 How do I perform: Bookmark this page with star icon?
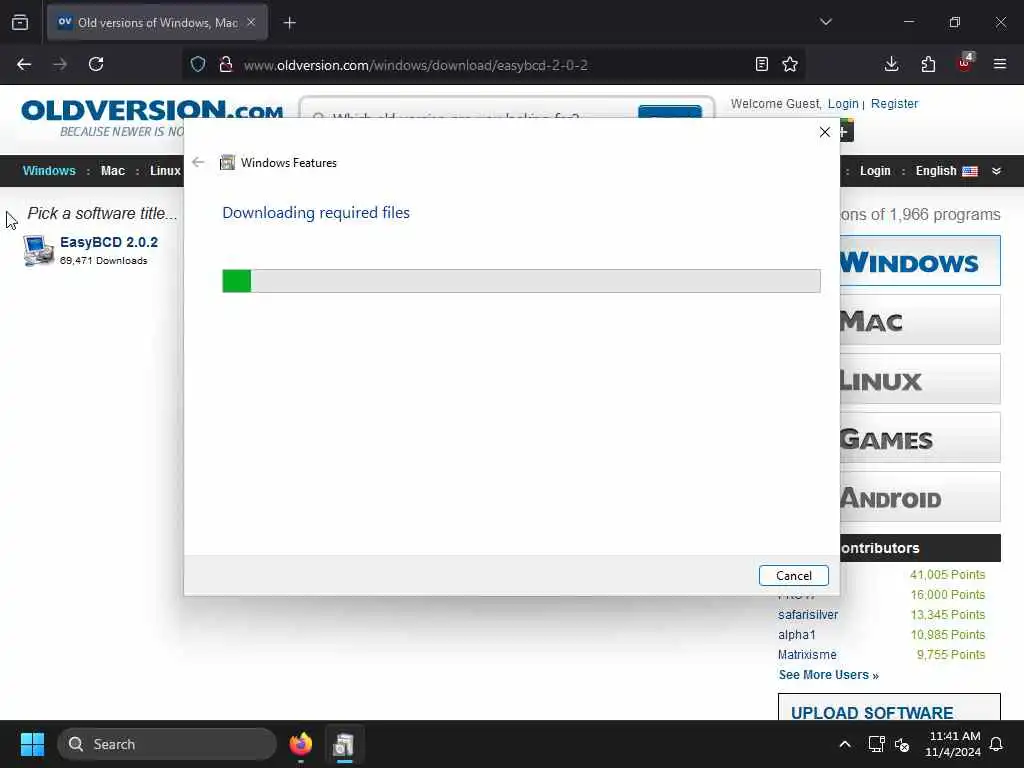pos(790,64)
